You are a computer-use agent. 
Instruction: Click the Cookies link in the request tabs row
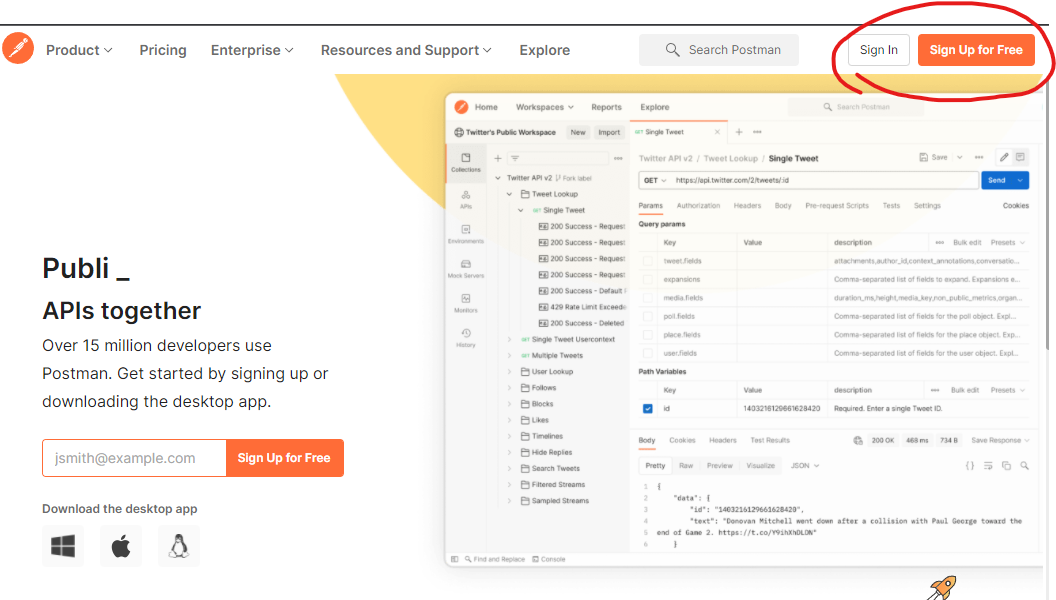click(x=1016, y=205)
